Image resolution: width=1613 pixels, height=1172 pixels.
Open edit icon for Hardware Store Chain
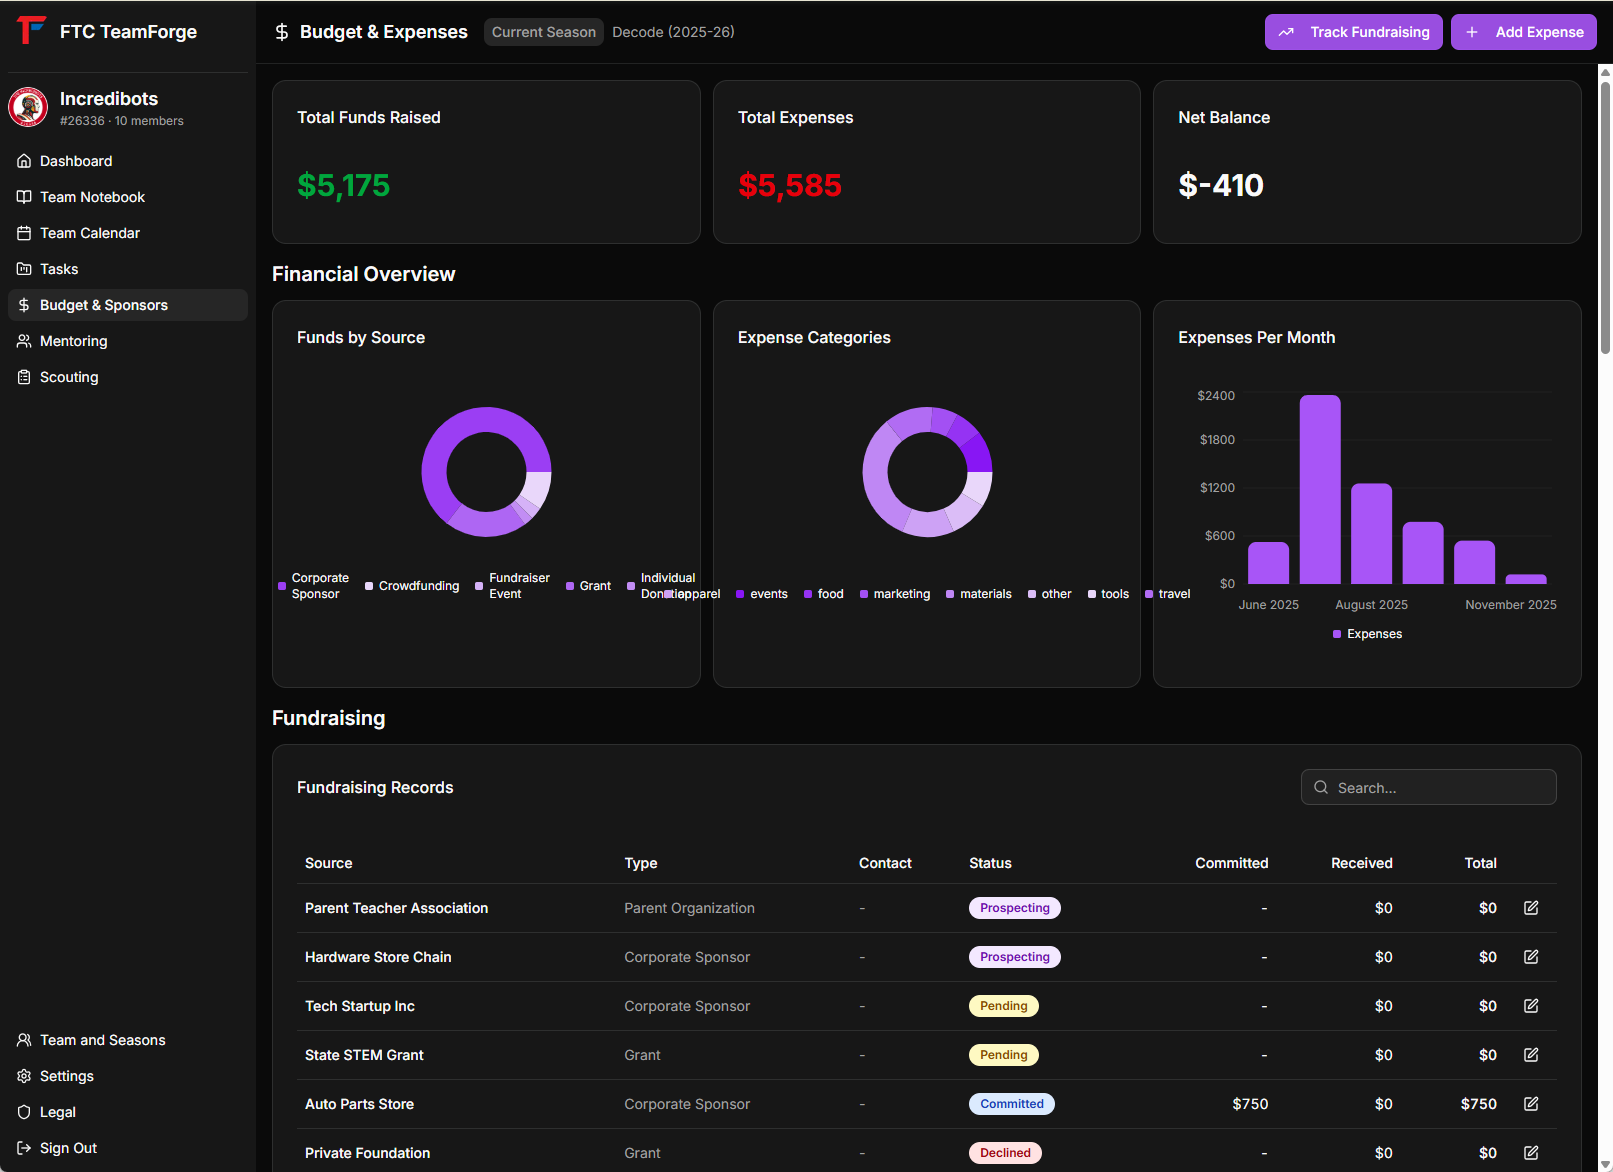click(1530, 957)
